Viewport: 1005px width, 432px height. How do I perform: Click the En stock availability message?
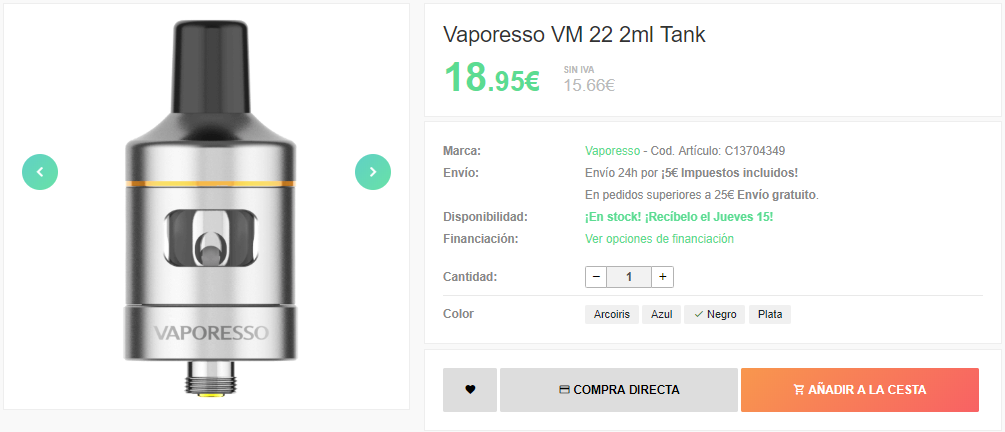pos(679,217)
